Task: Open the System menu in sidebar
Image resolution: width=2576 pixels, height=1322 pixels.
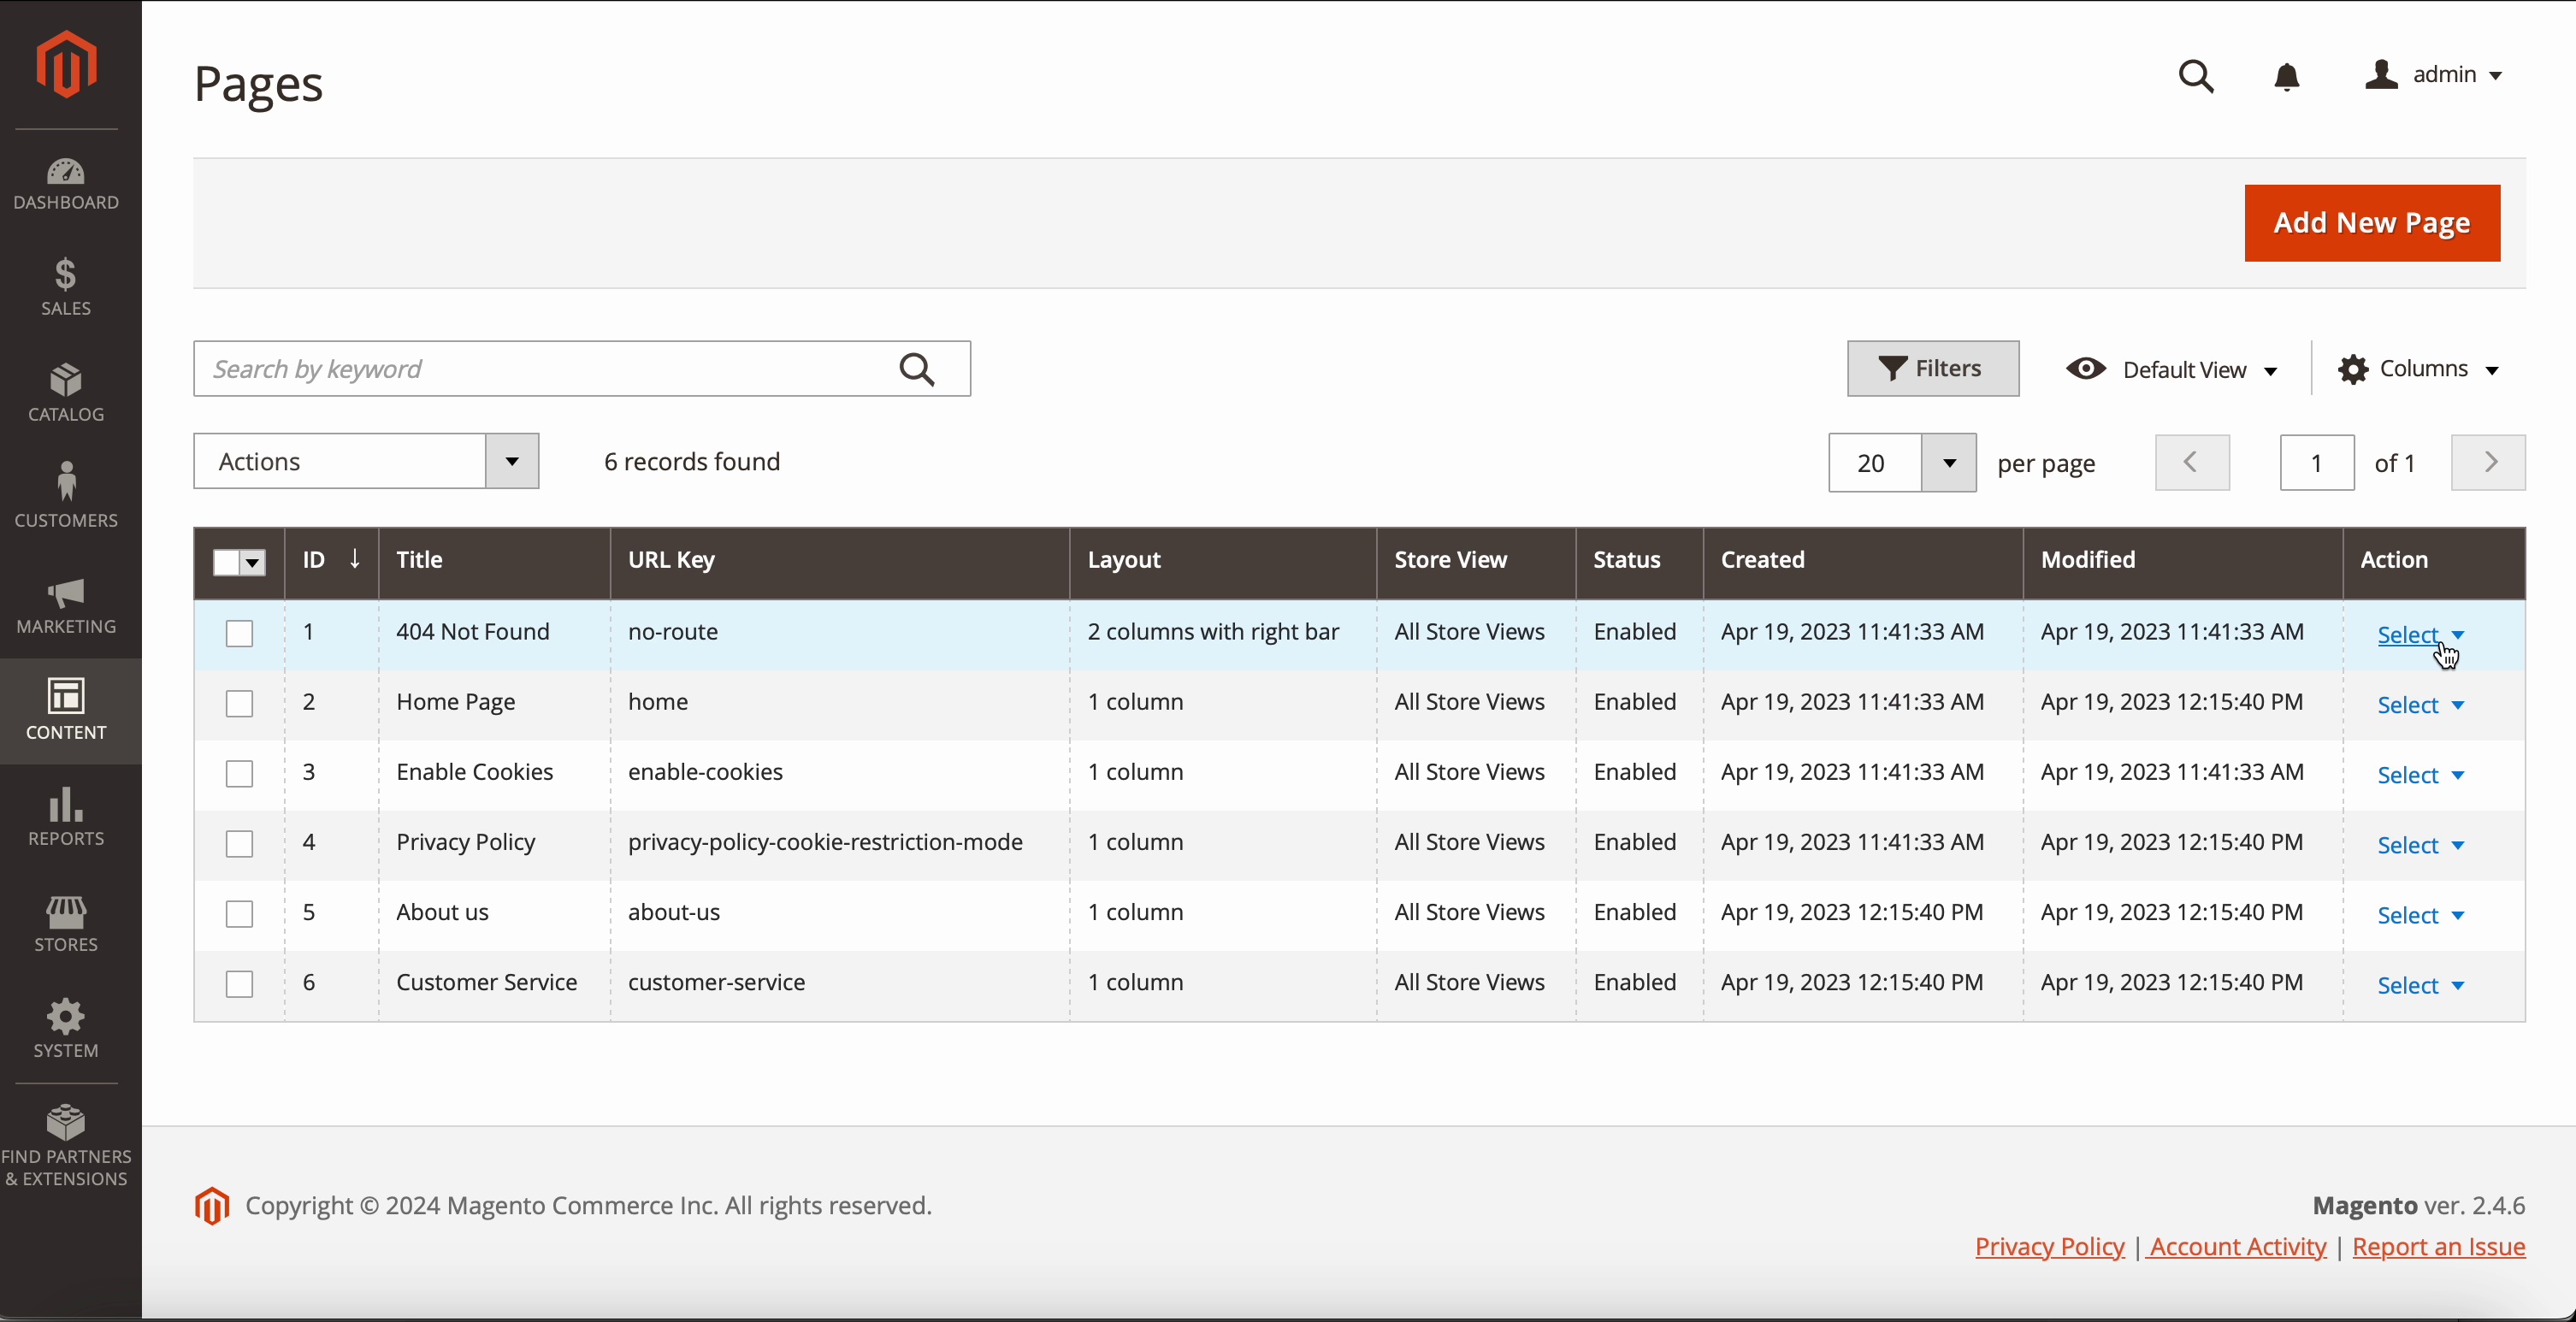Action: pyautogui.click(x=66, y=1029)
